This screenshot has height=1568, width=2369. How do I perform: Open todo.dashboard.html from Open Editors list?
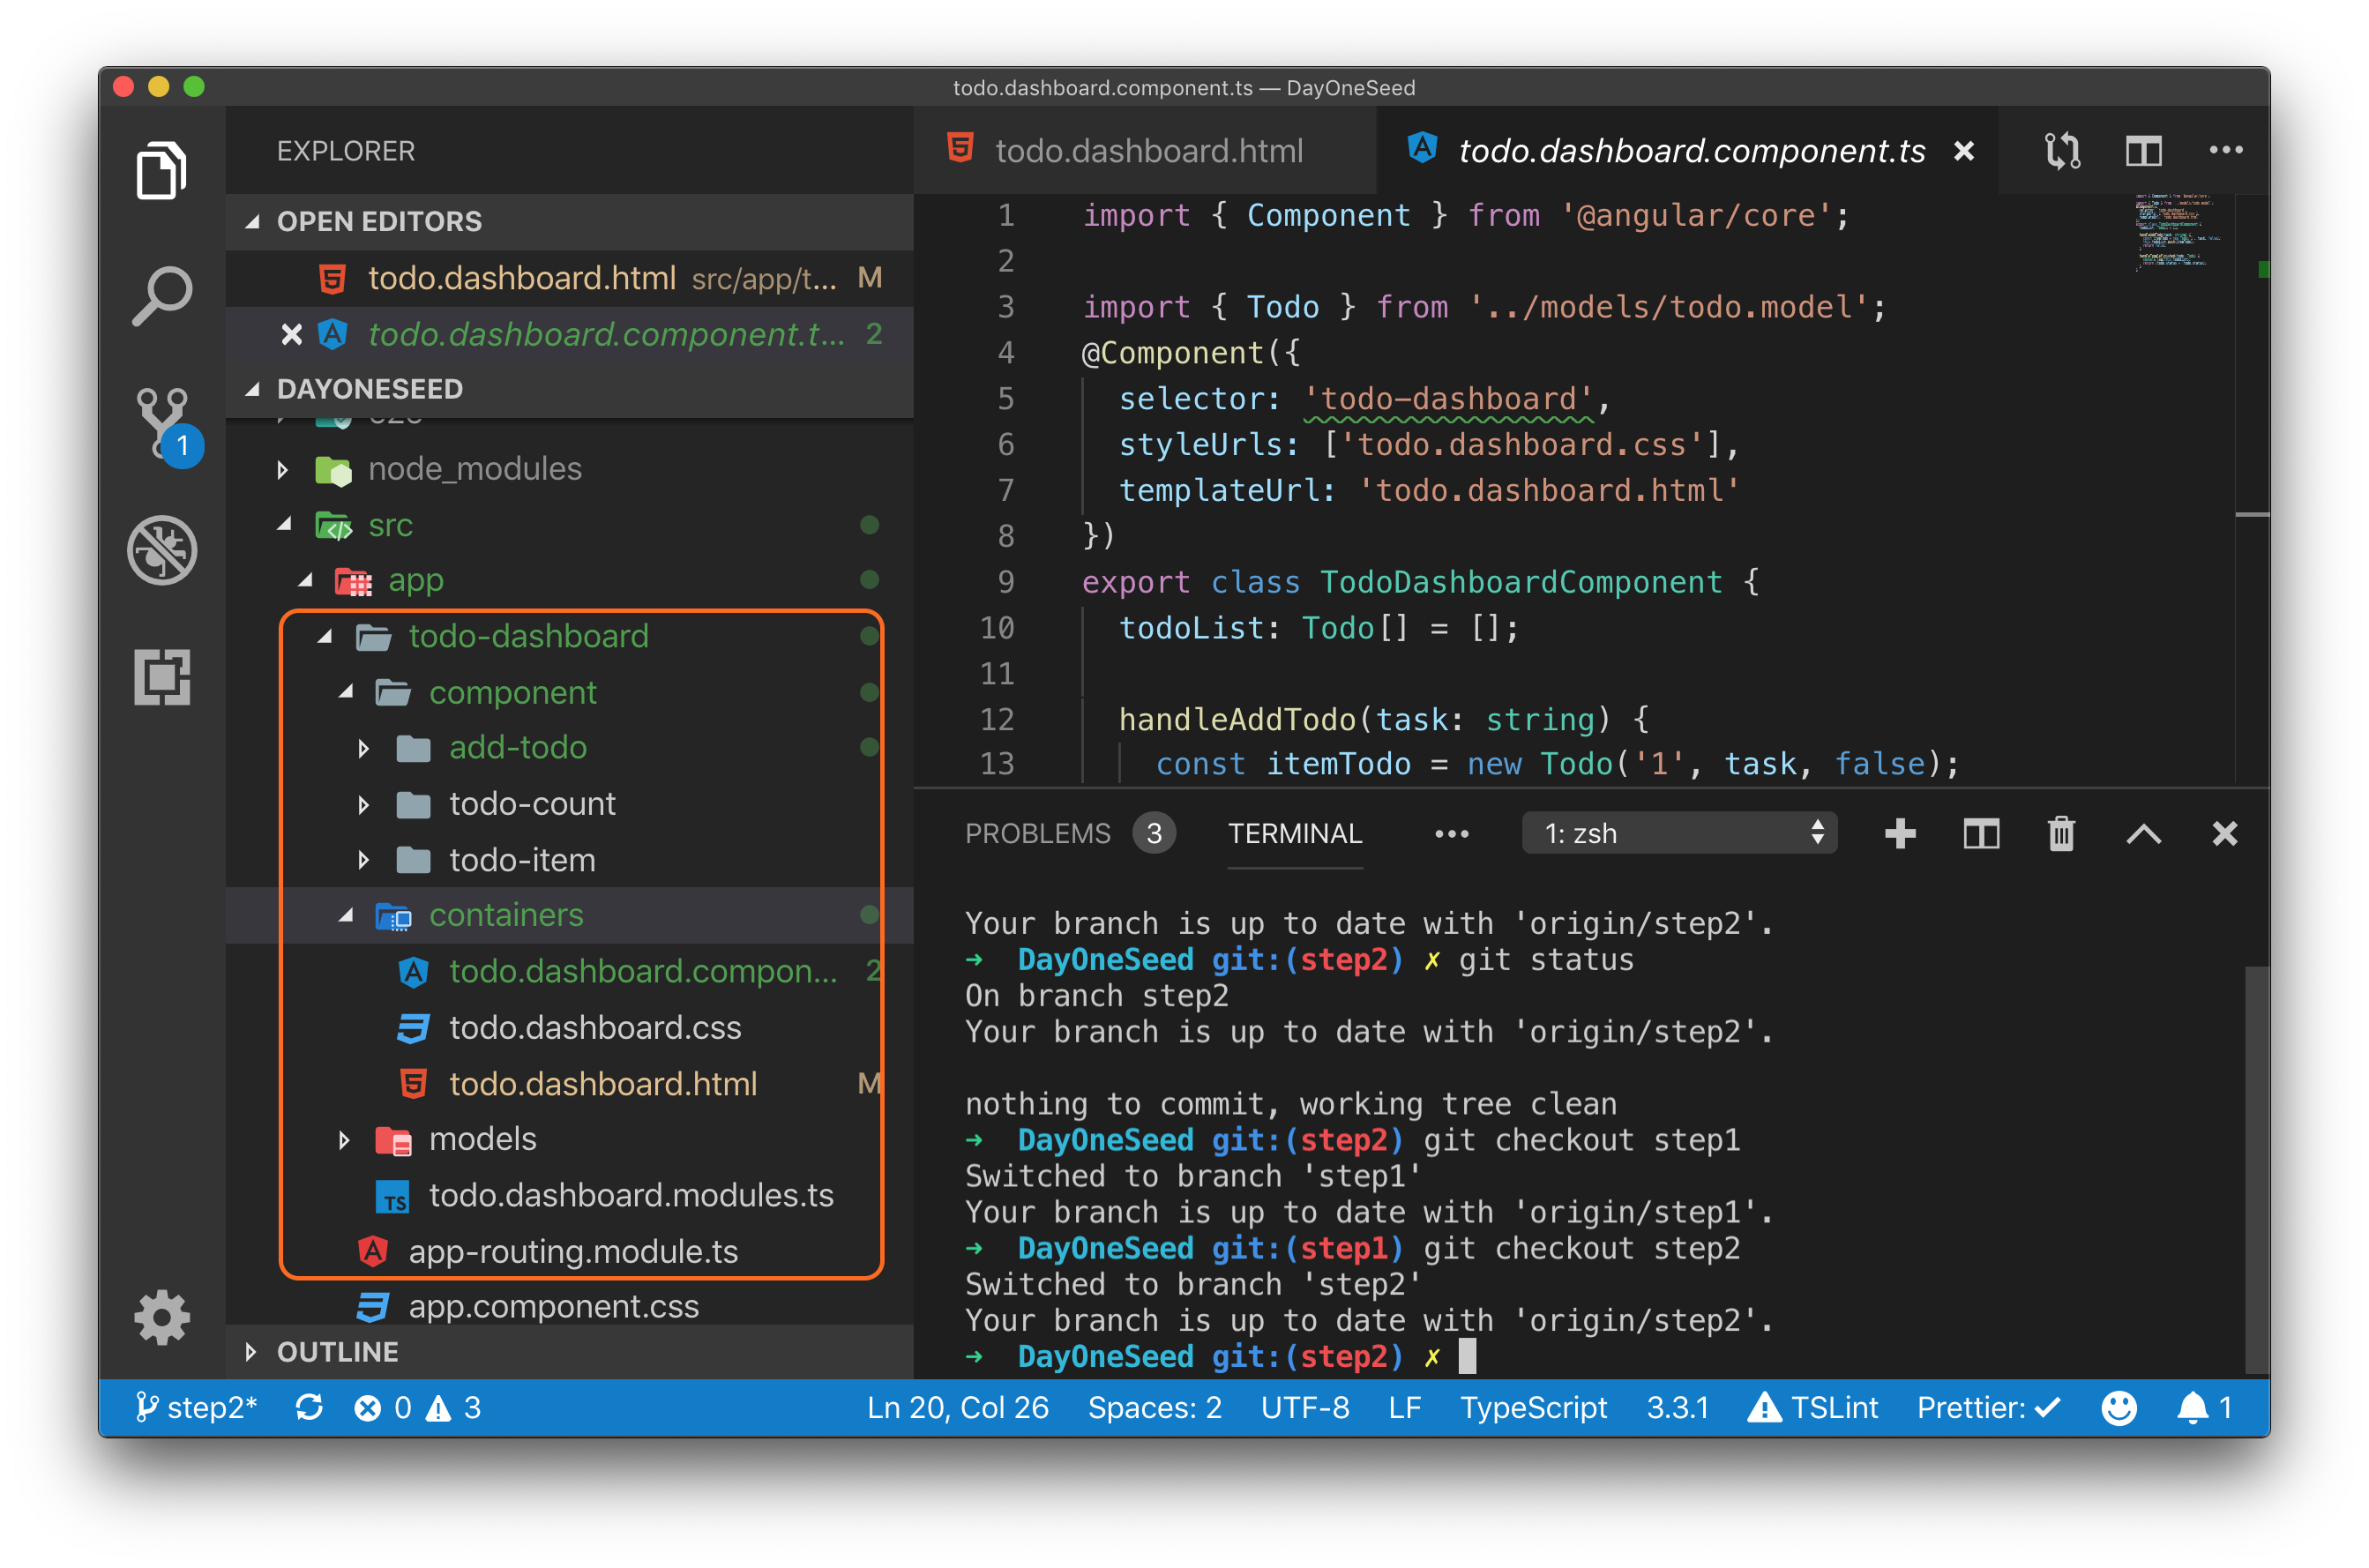coord(570,278)
